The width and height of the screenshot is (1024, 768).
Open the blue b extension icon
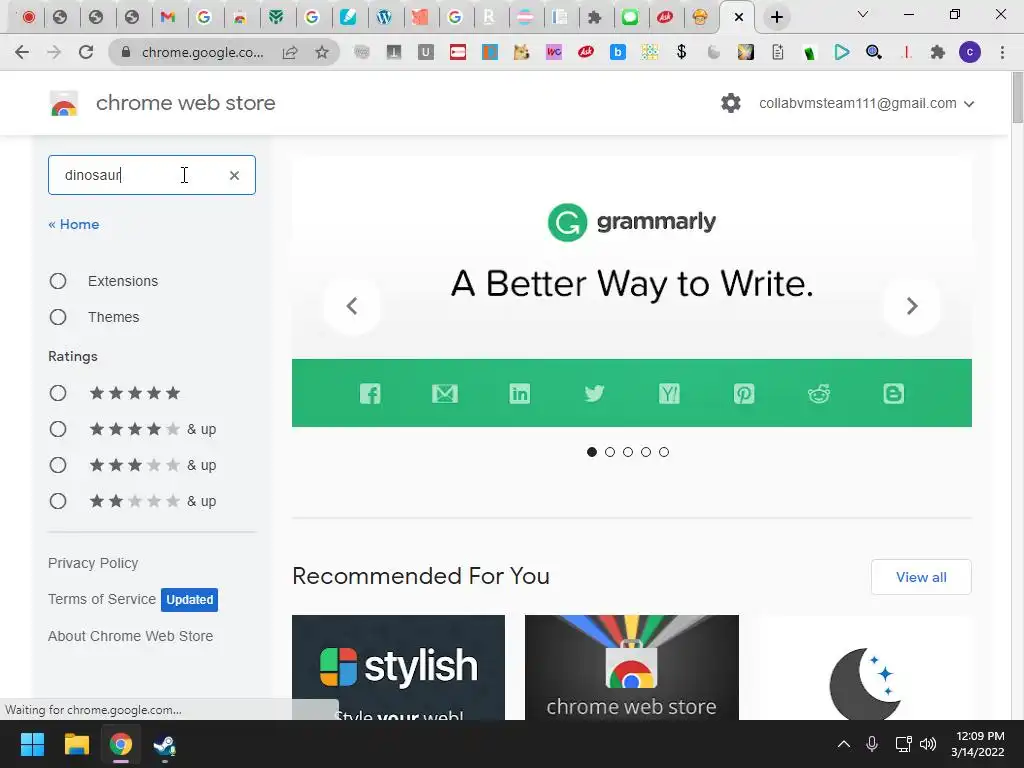[618, 52]
